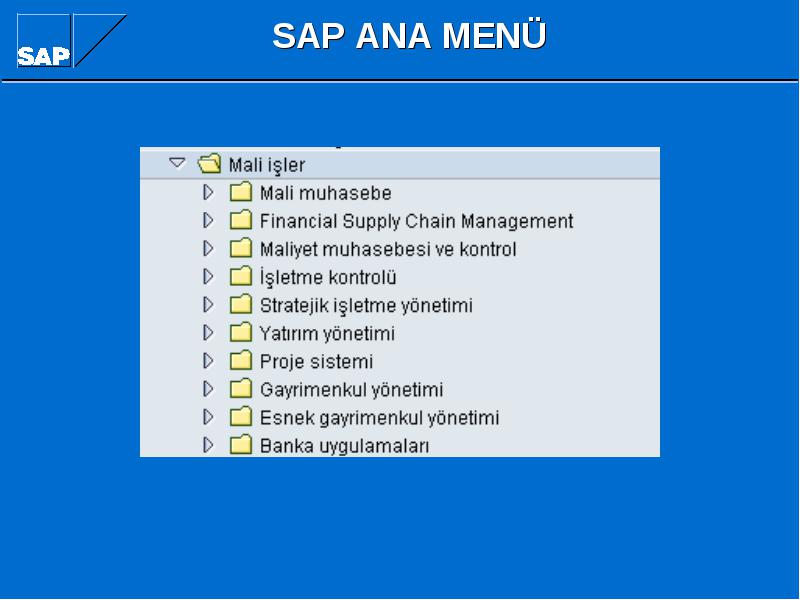Select the Banka uygulamaları label
Screen dimensions: 800x600
click(x=344, y=446)
